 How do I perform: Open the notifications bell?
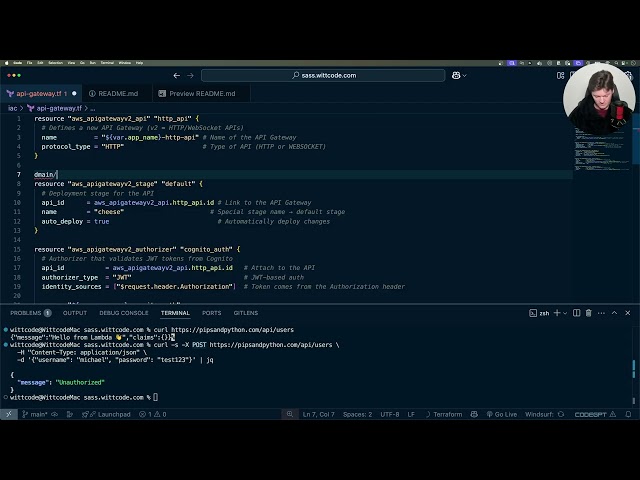(x=628, y=414)
